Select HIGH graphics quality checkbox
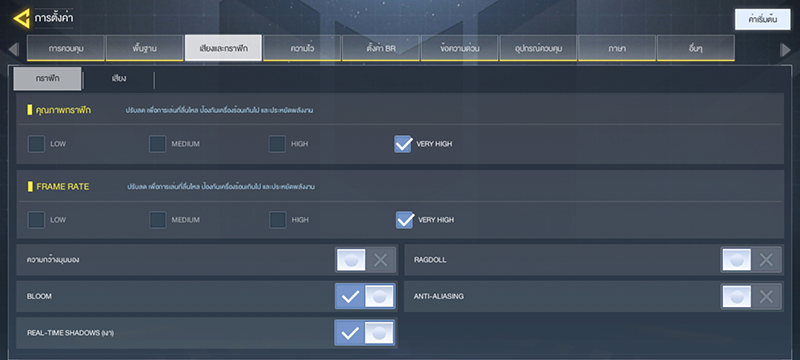This screenshot has height=360, width=800. click(x=277, y=144)
